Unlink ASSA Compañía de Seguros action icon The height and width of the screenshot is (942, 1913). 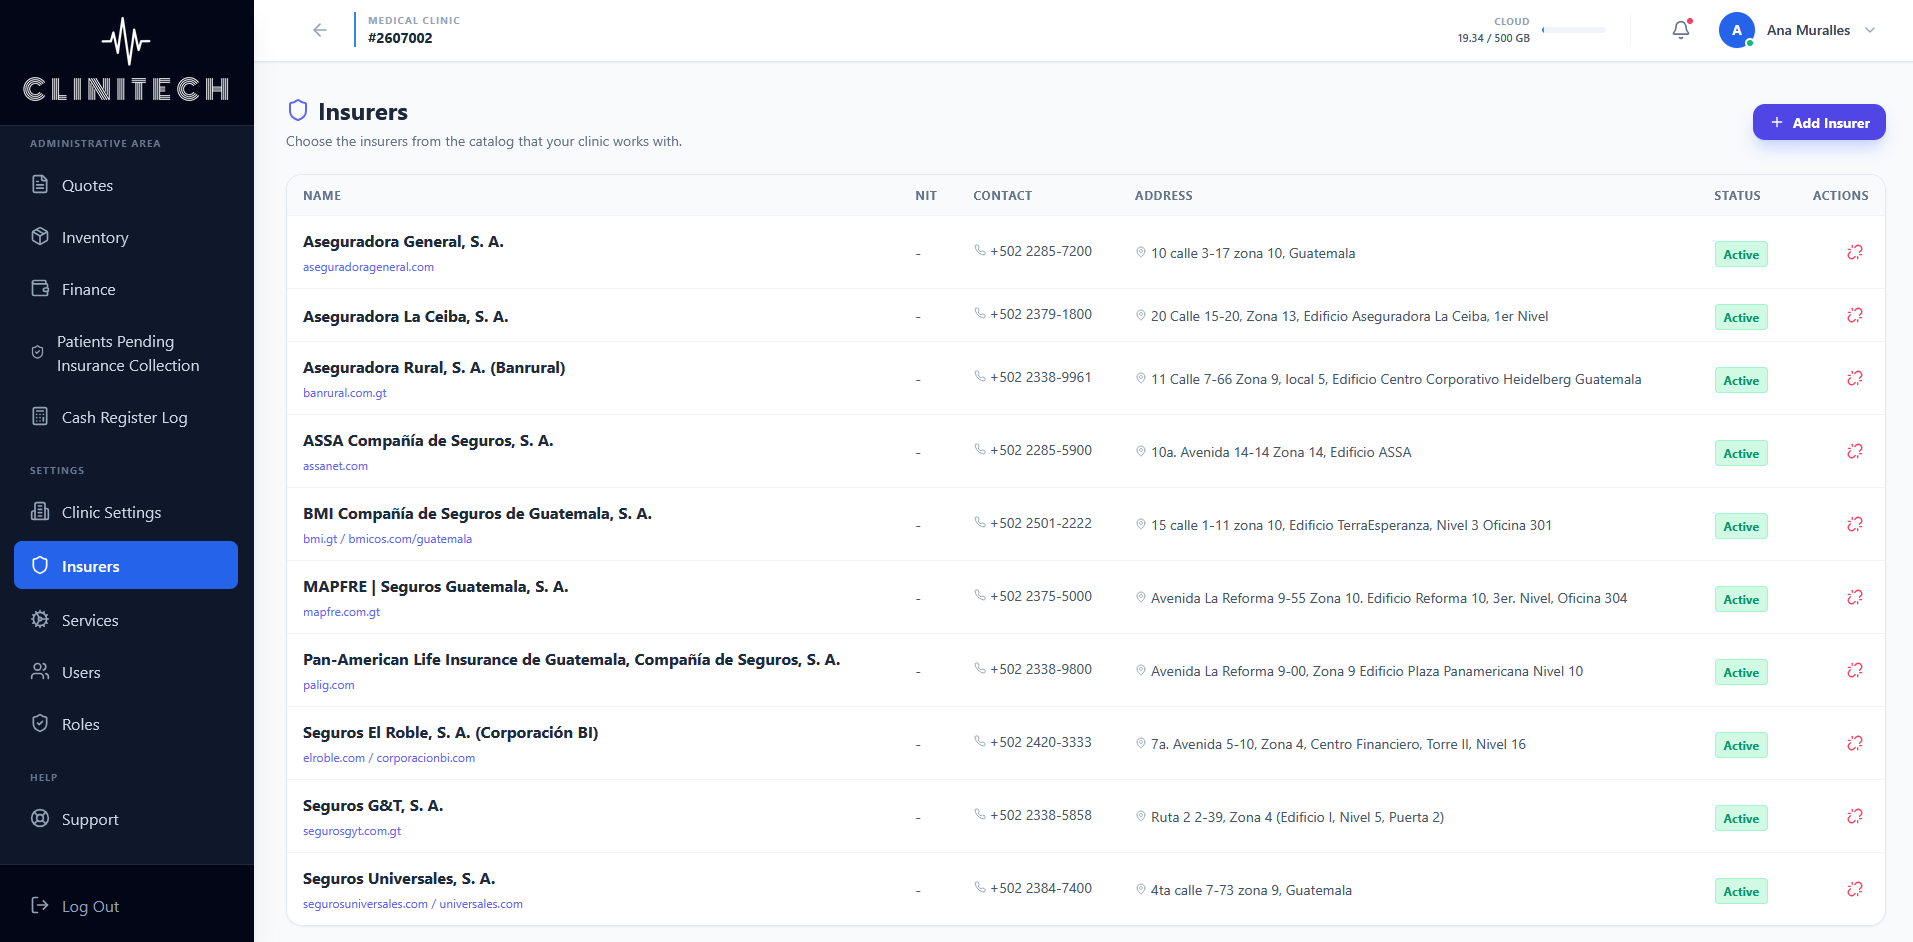(x=1854, y=451)
